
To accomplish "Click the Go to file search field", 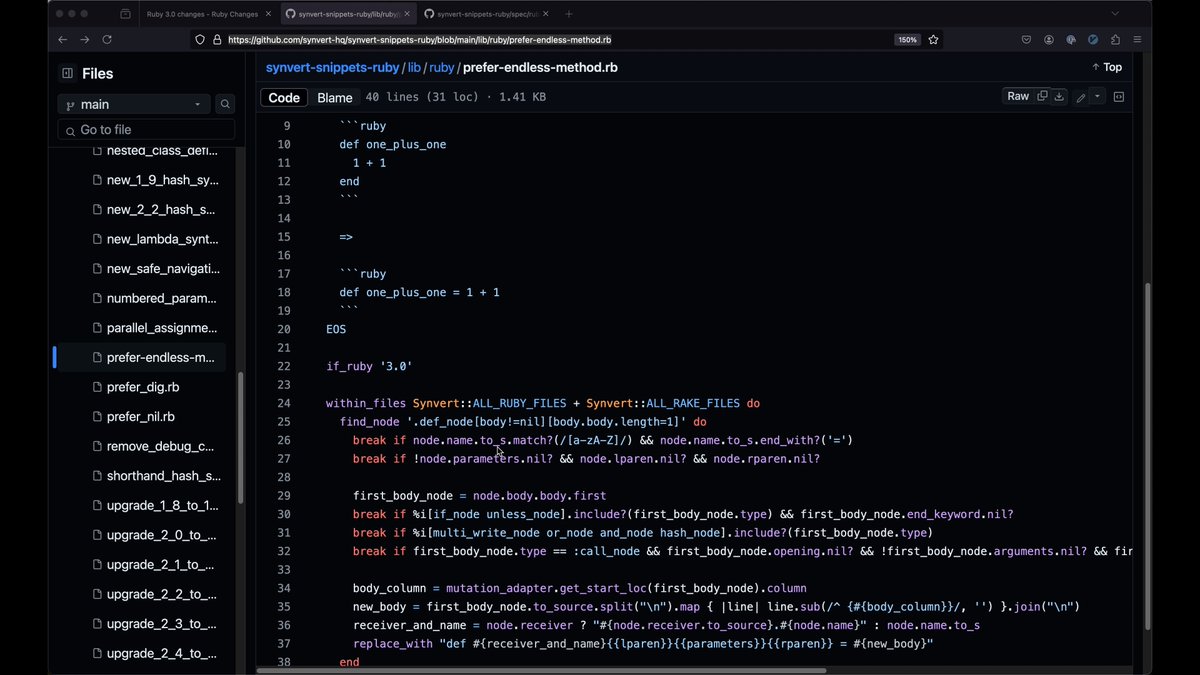I will pyautogui.click(x=146, y=130).
